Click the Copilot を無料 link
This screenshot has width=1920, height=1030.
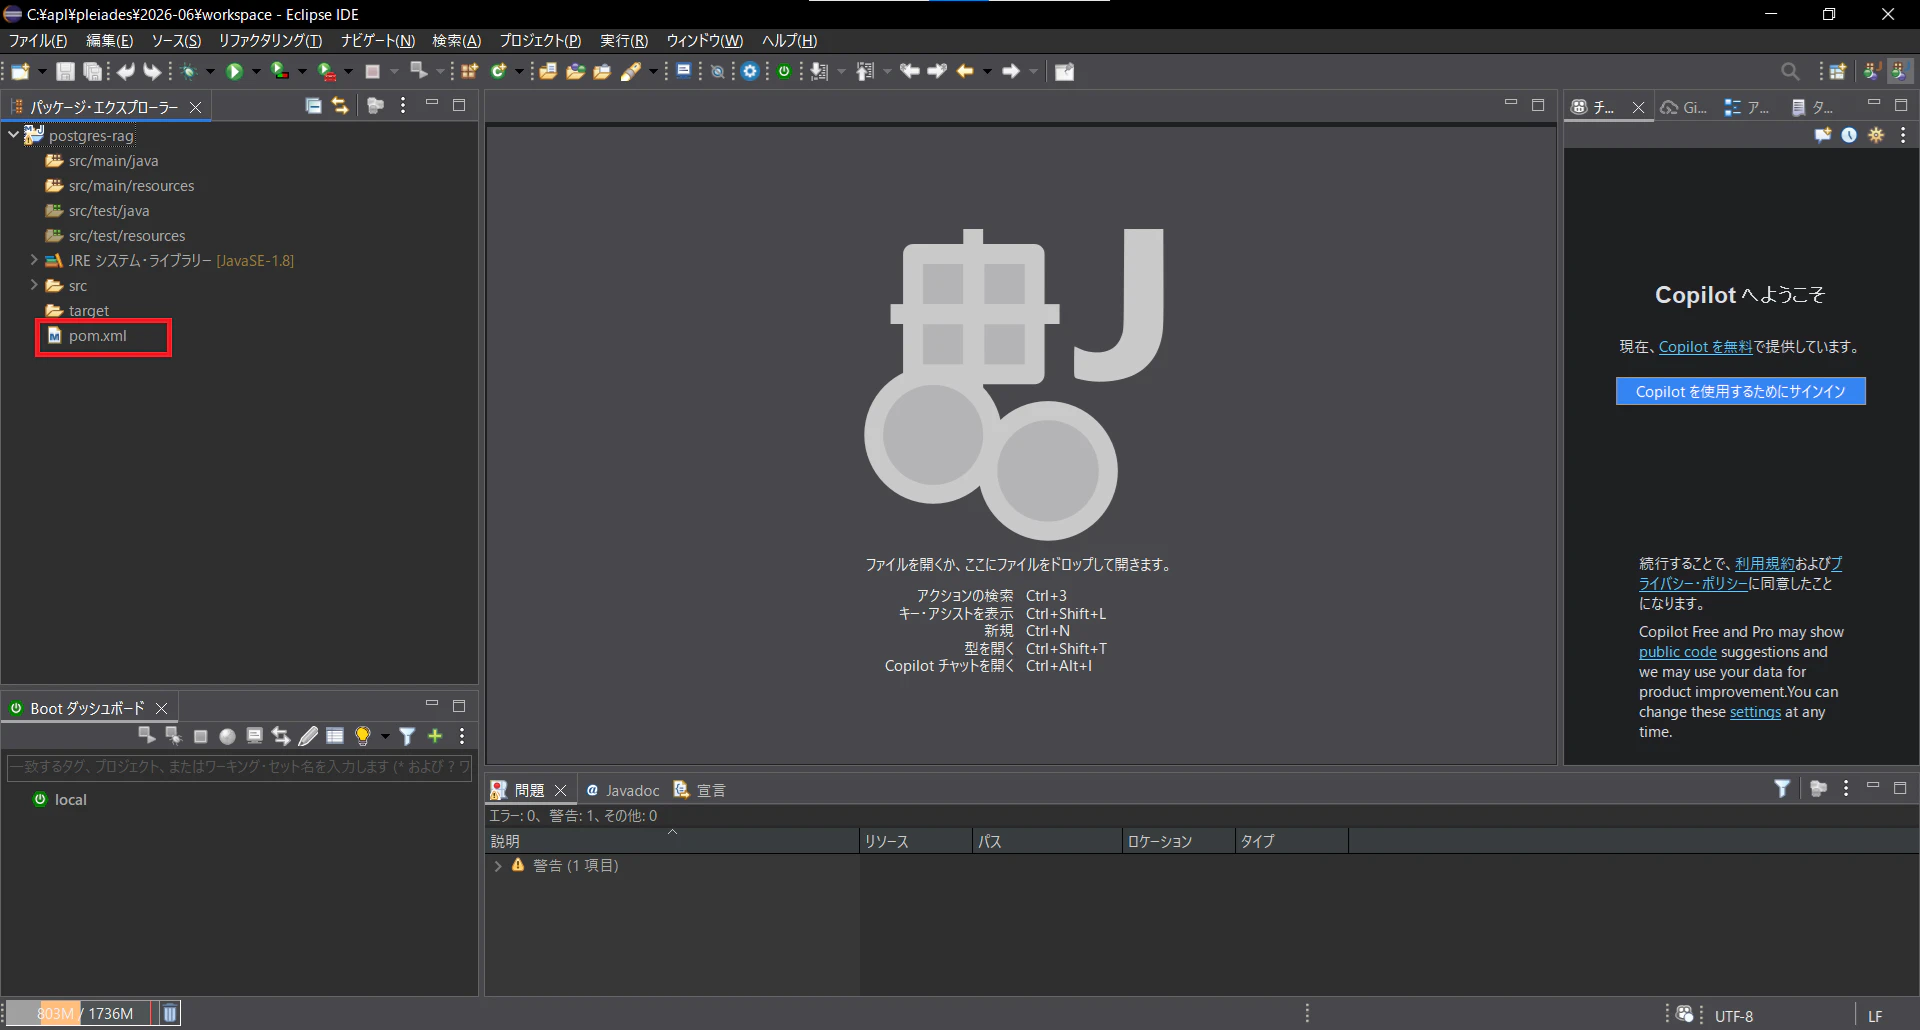pyautogui.click(x=1705, y=347)
